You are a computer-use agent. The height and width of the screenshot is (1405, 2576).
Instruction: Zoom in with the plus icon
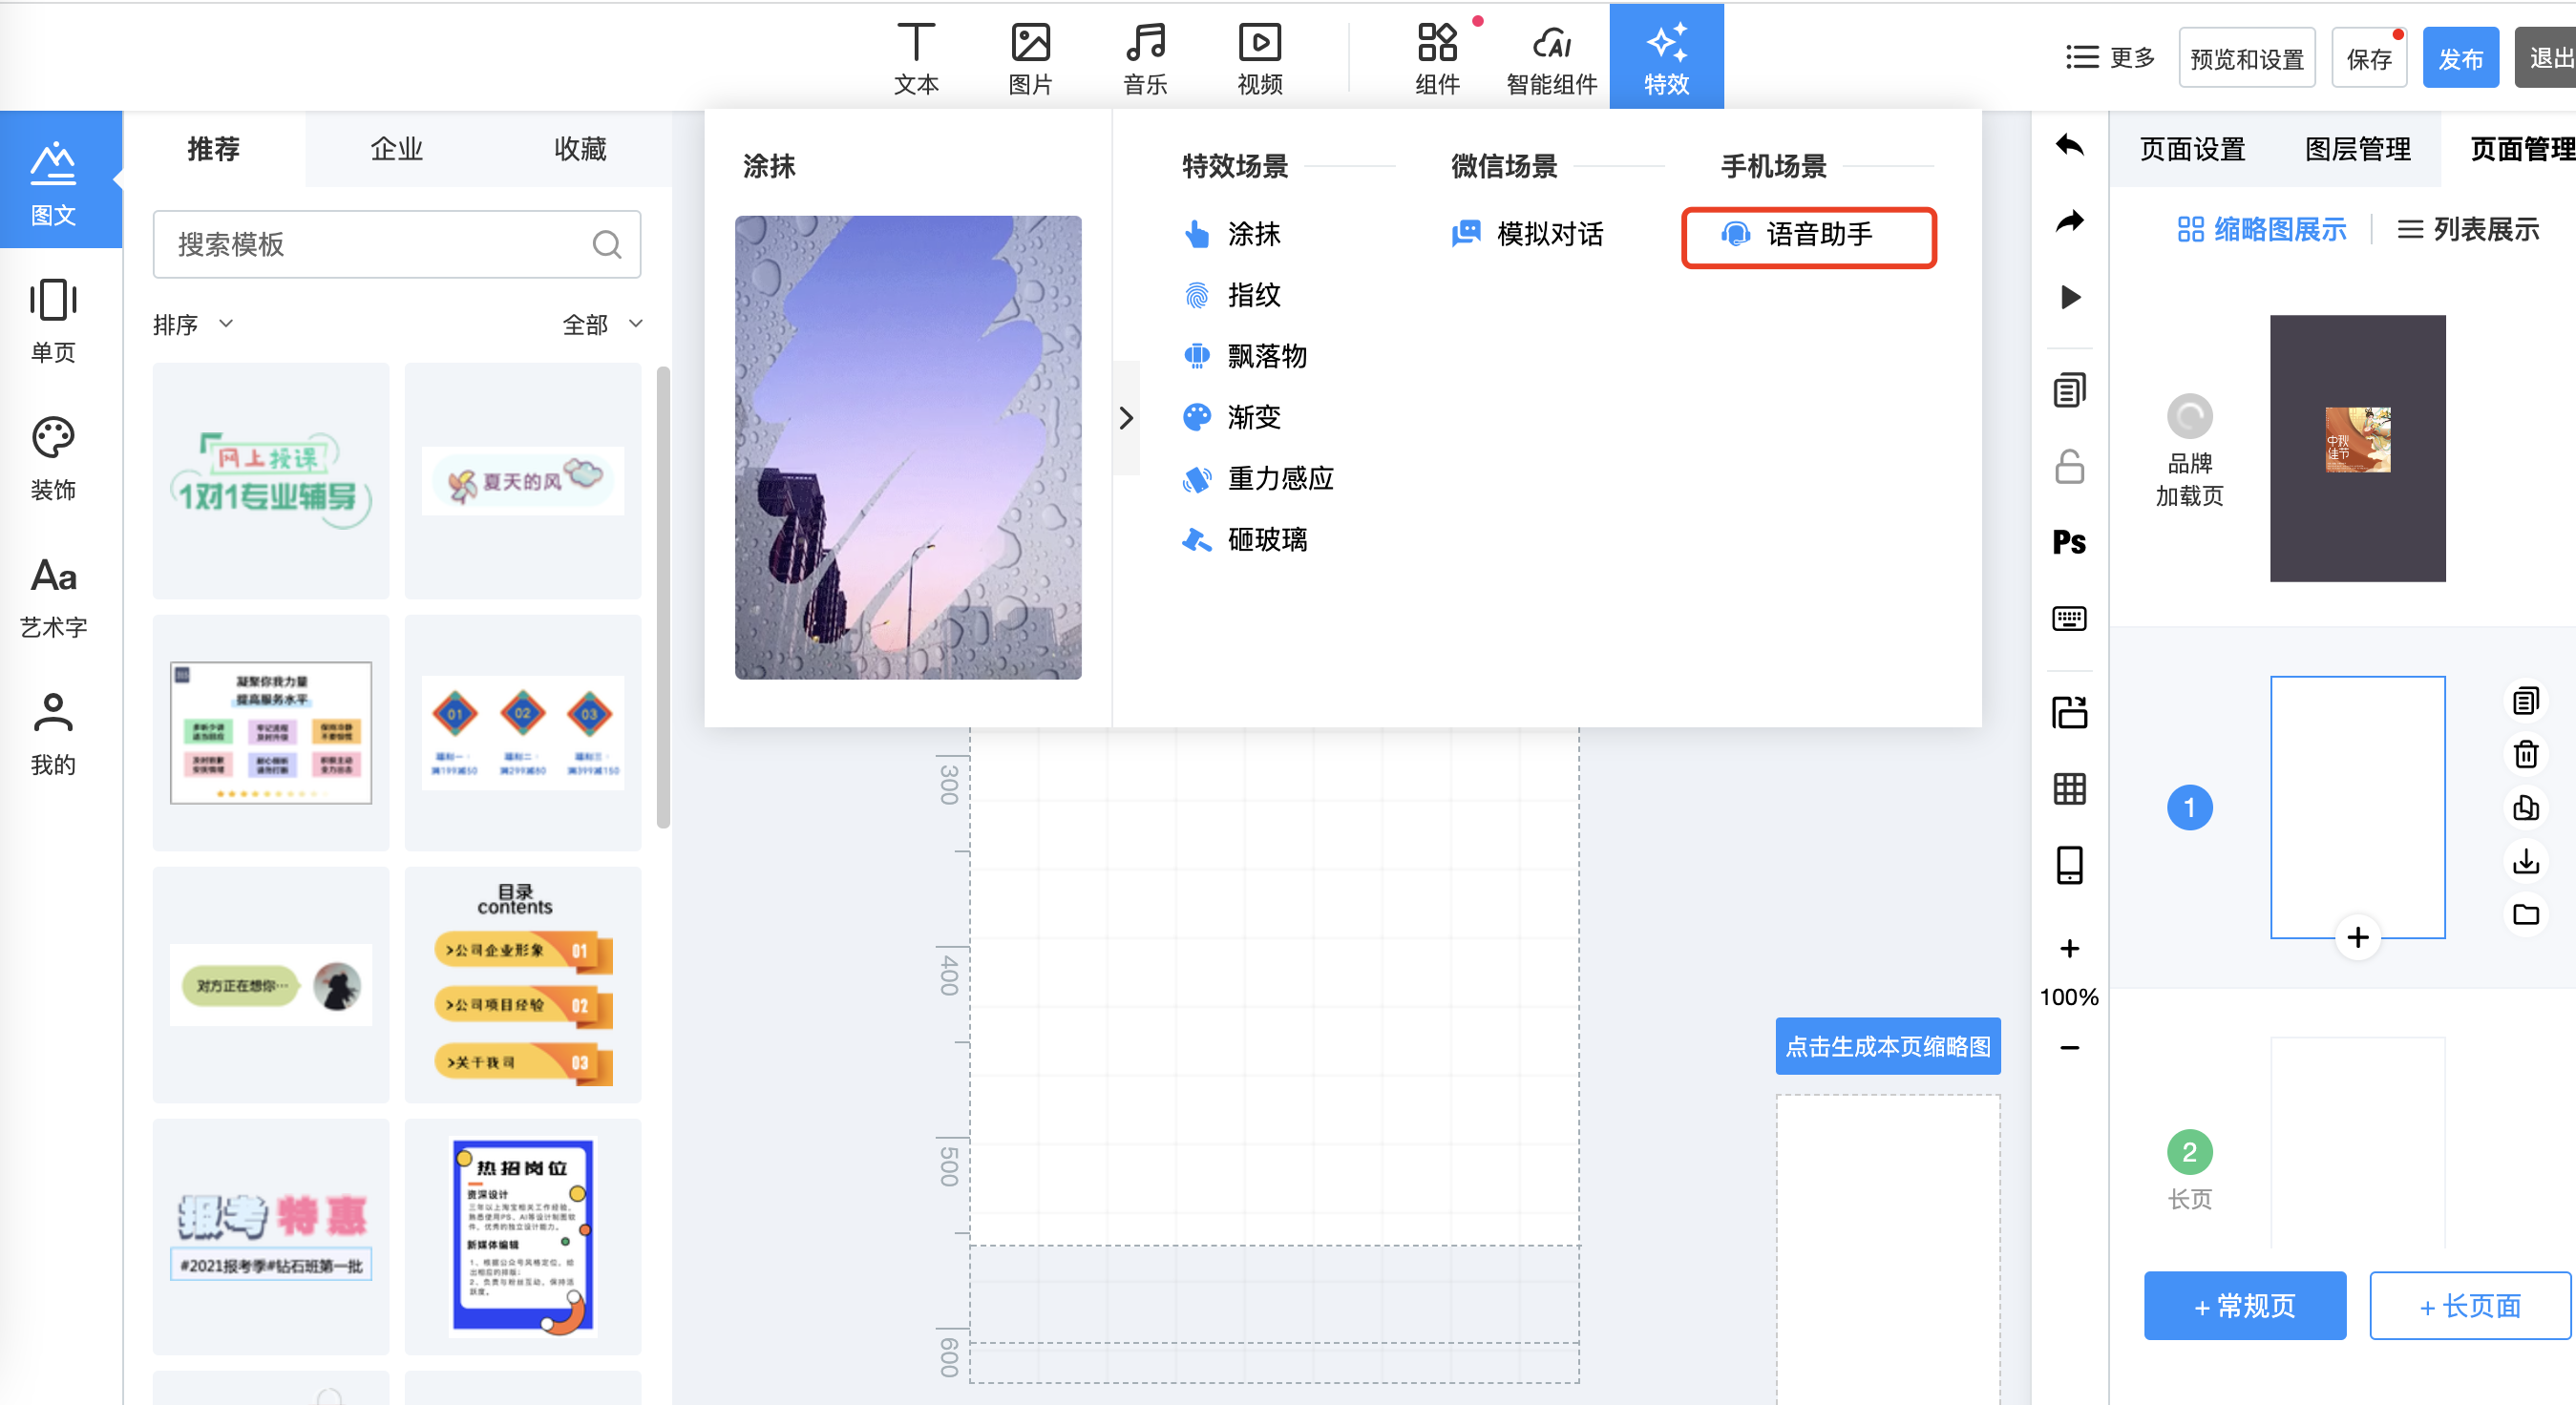pos(2069,948)
